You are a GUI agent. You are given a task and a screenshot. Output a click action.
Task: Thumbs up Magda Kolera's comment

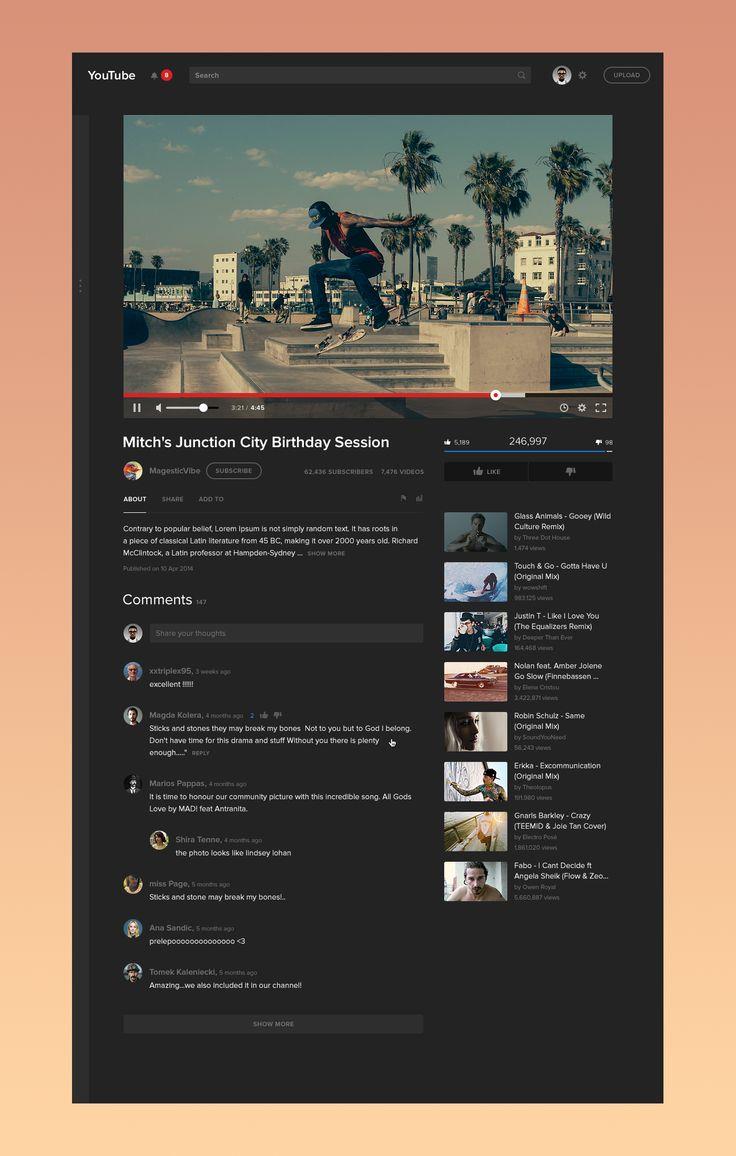264,715
